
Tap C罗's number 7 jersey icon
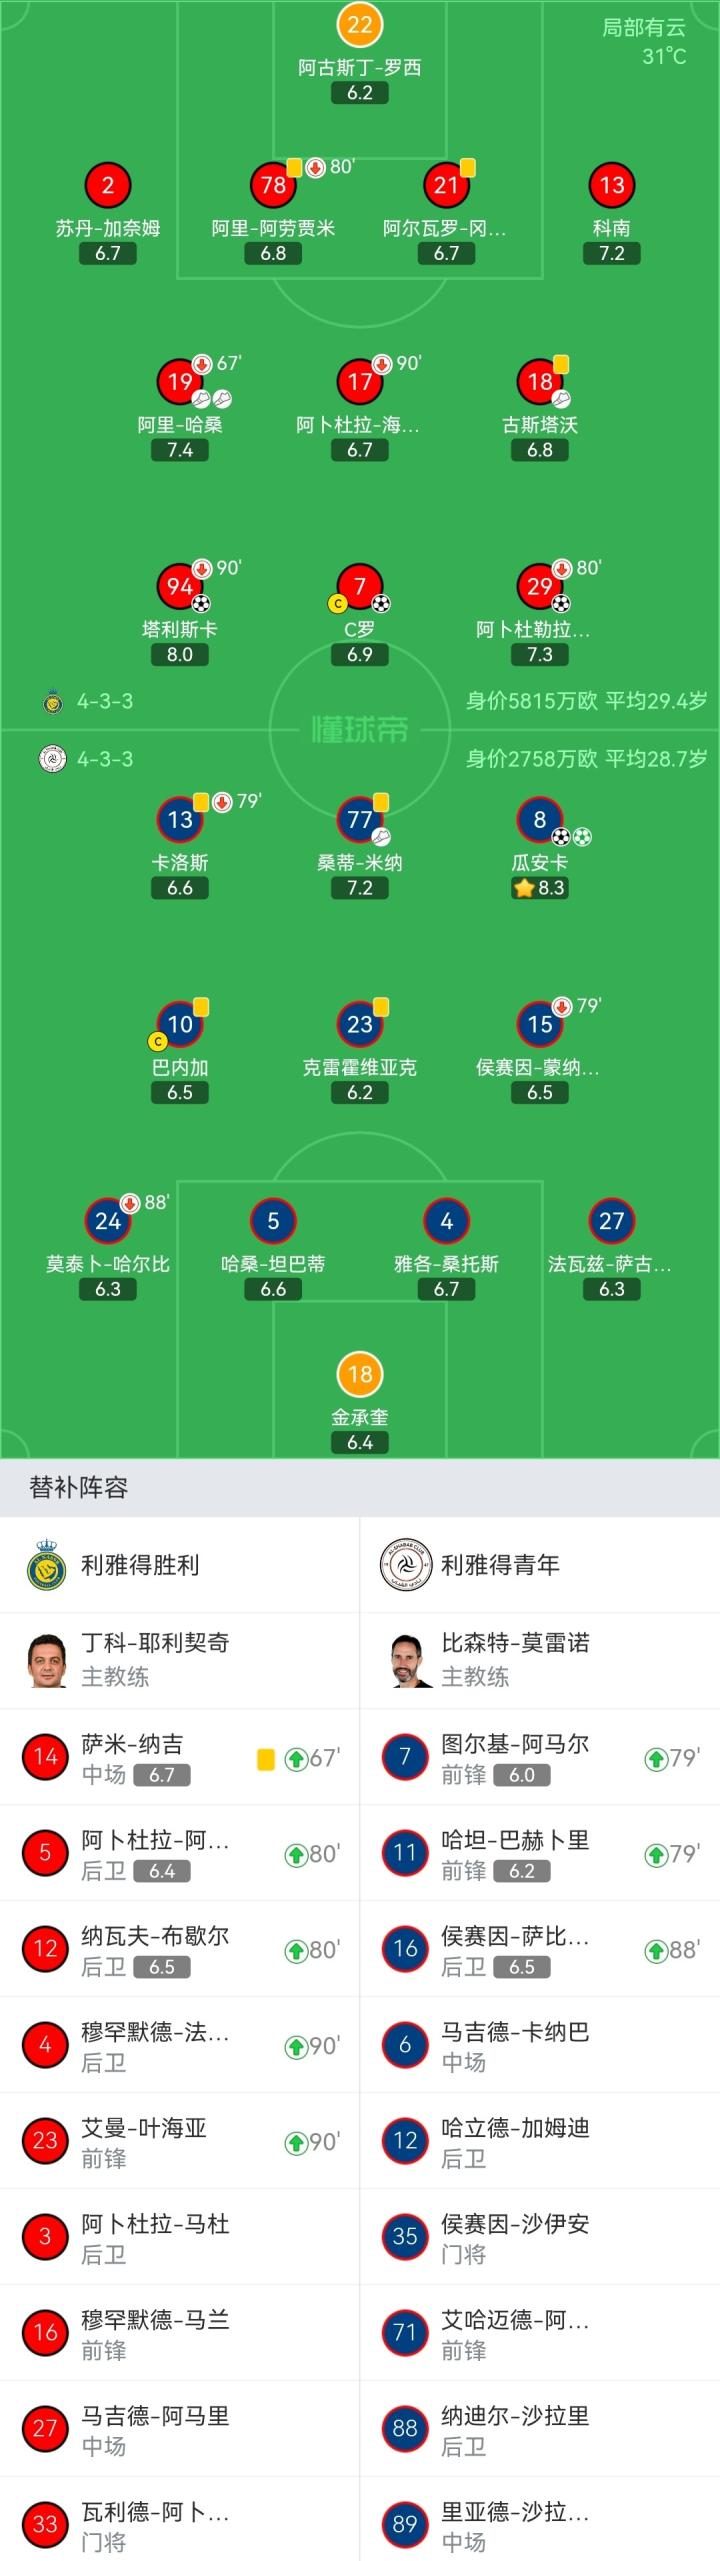(360, 585)
